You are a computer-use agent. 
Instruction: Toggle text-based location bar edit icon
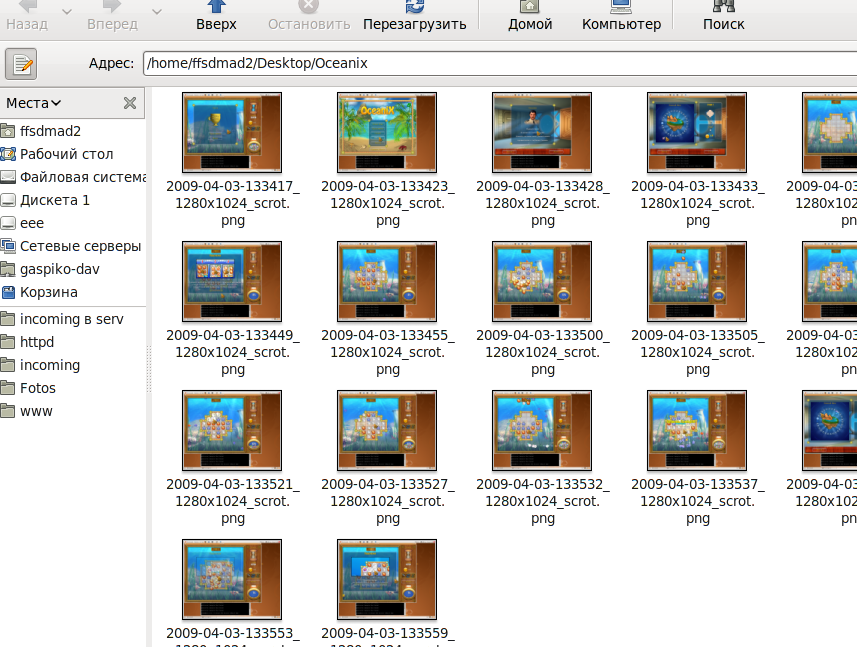tap(21, 64)
